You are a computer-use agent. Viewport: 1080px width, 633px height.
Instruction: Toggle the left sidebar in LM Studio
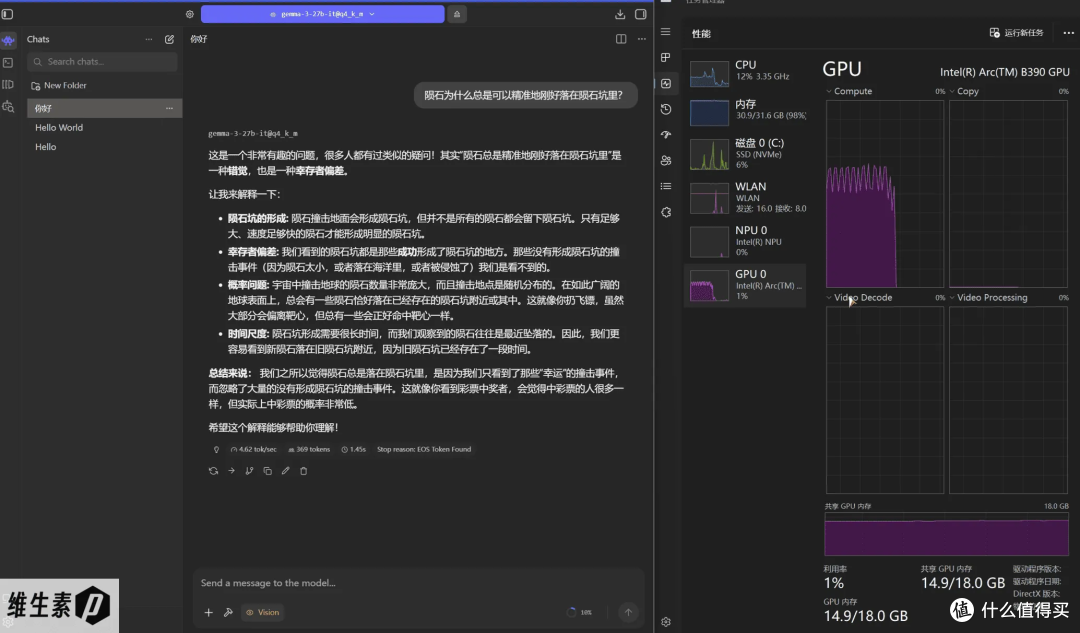click(8, 14)
